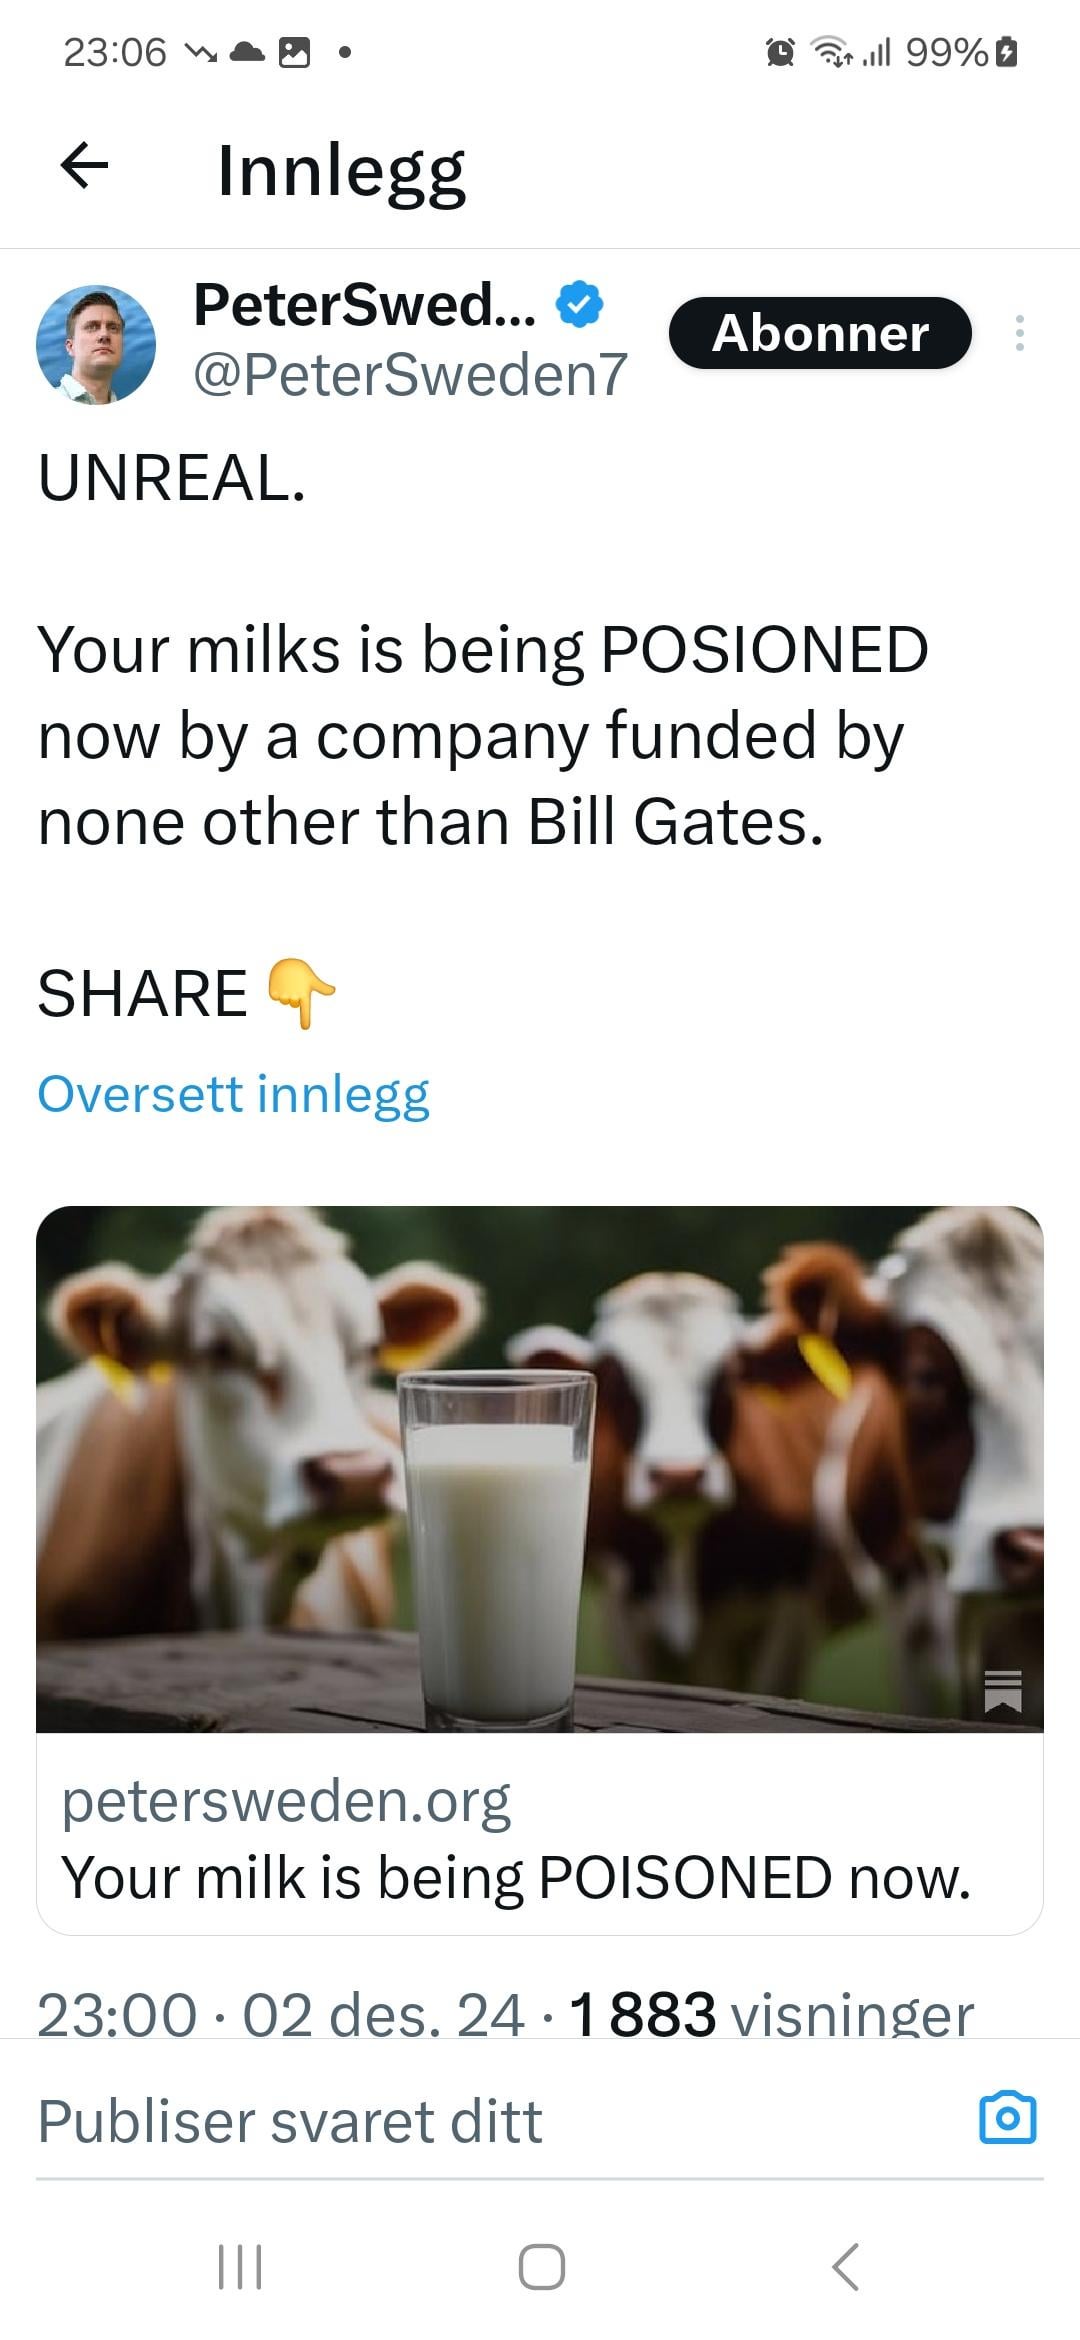The height and width of the screenshot is (2340, 1080).
Task: Tap the @PeterSweden7 handle
Action: tap(410, 375)
